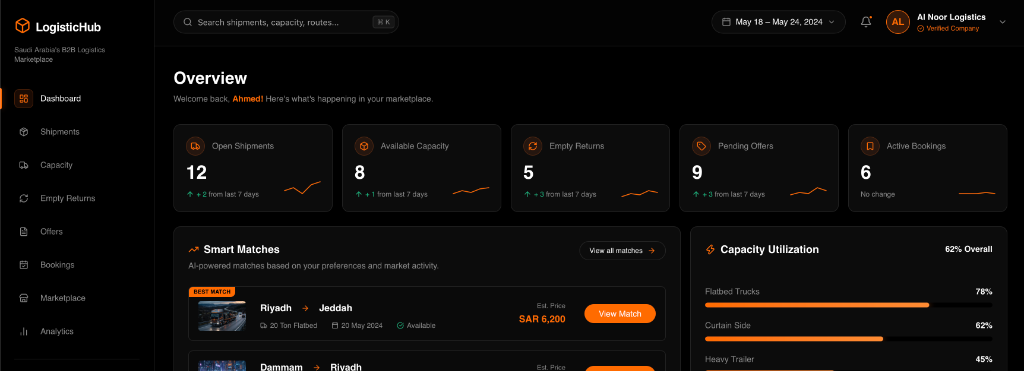The image size is (1024, 371).
Task: Navigate to Empty Returns in sidebar
Action: [77, 199]
